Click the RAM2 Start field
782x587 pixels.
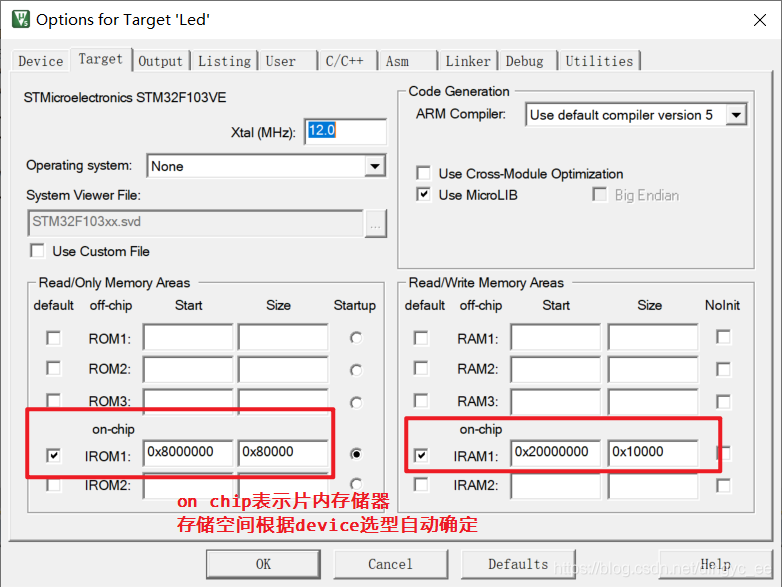pos(556,370)
